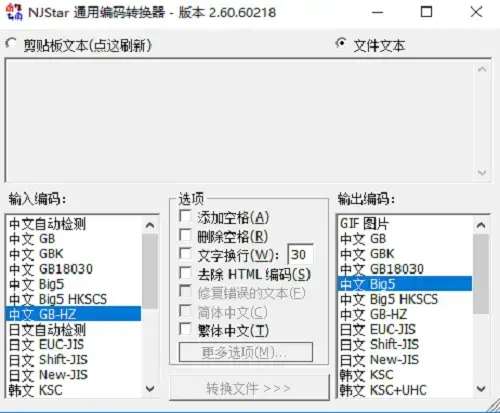Click the input encoding list scroll up arrow
Viewport: 500px width, 413px height.
pos(150,225)
